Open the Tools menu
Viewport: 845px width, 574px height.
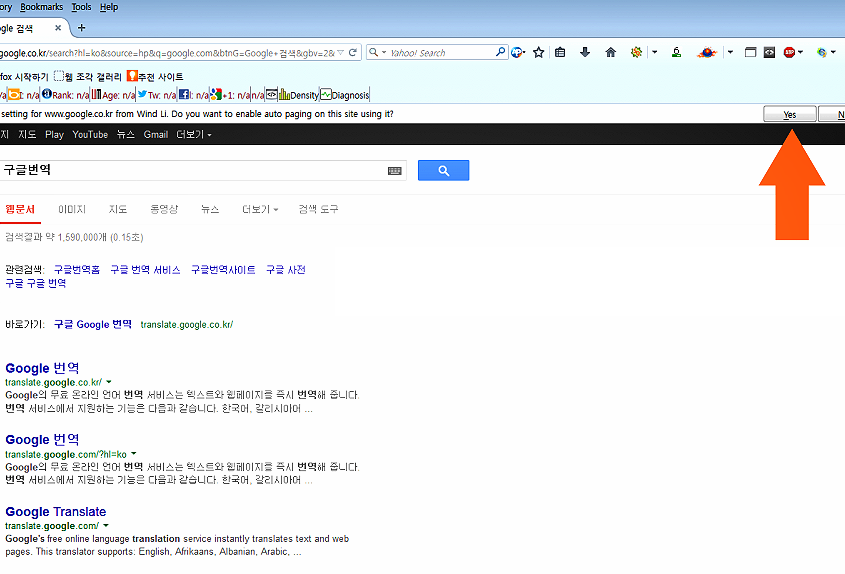click(81, 7)
